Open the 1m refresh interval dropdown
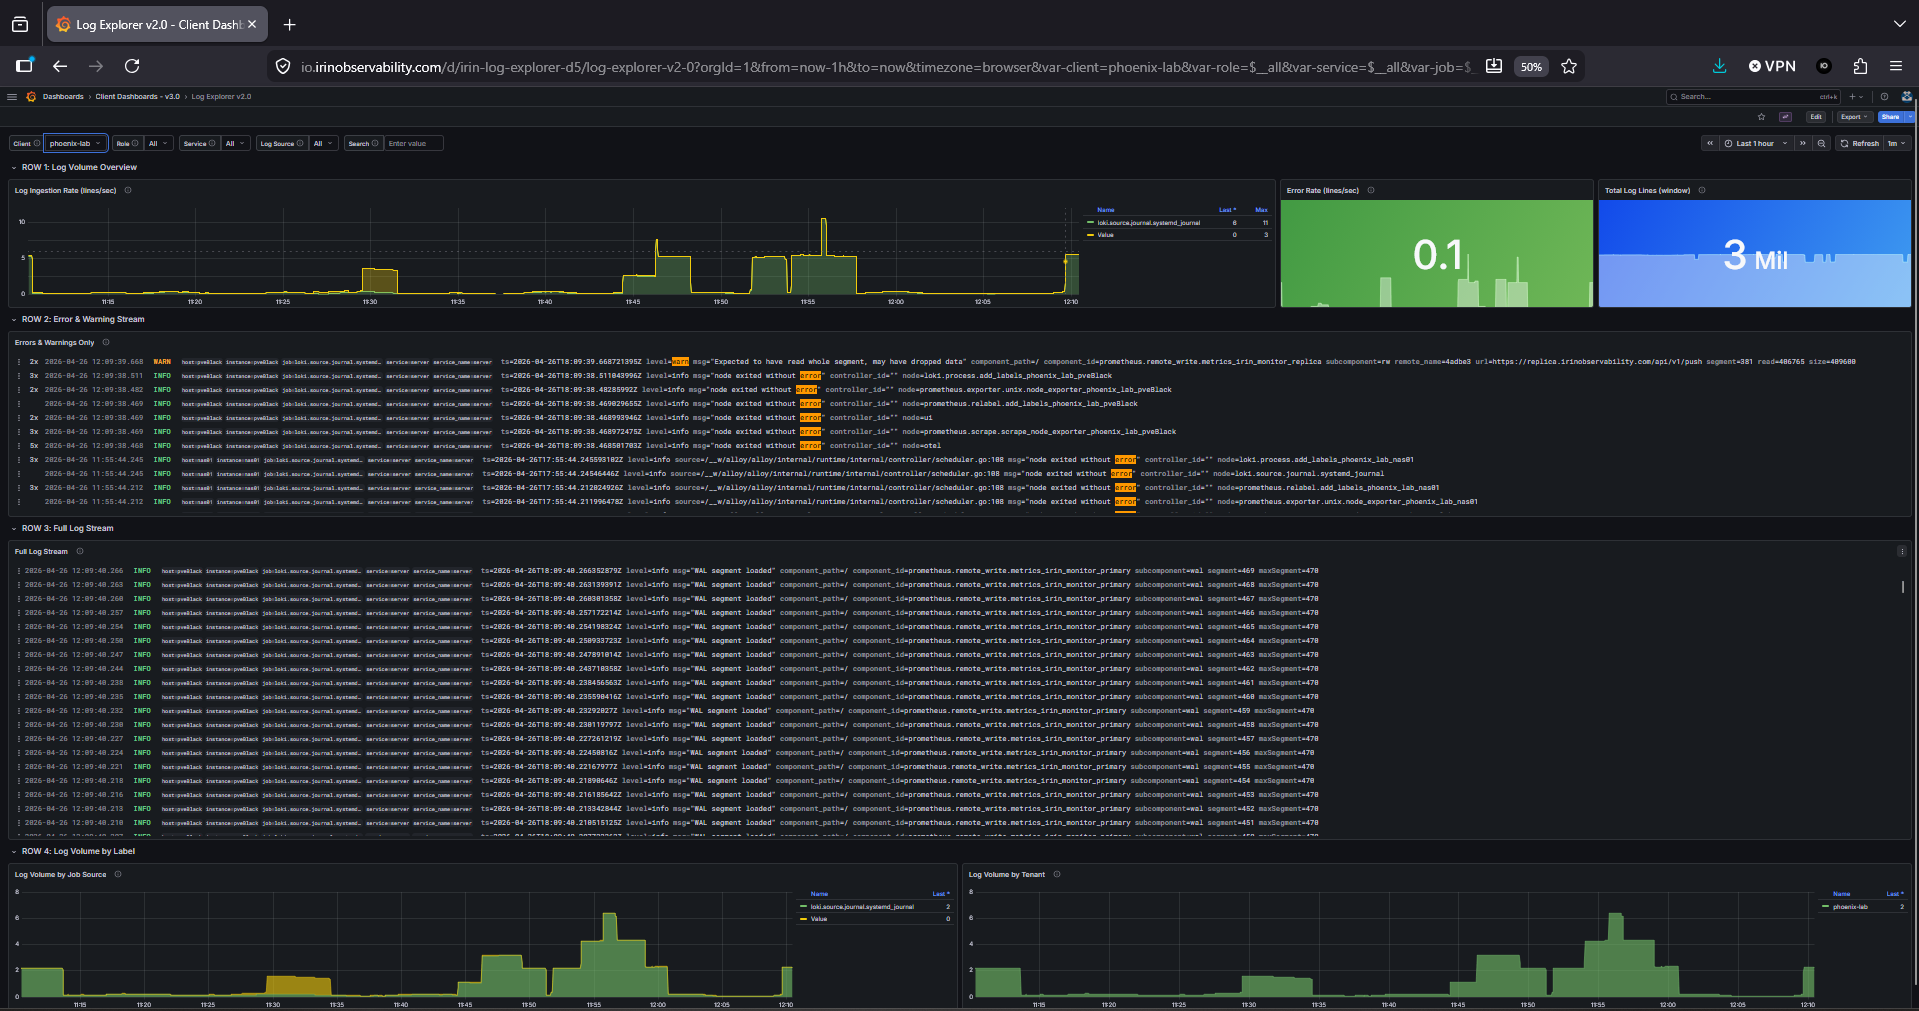The image size is (1919, 1011). (x=1897, y=143)
